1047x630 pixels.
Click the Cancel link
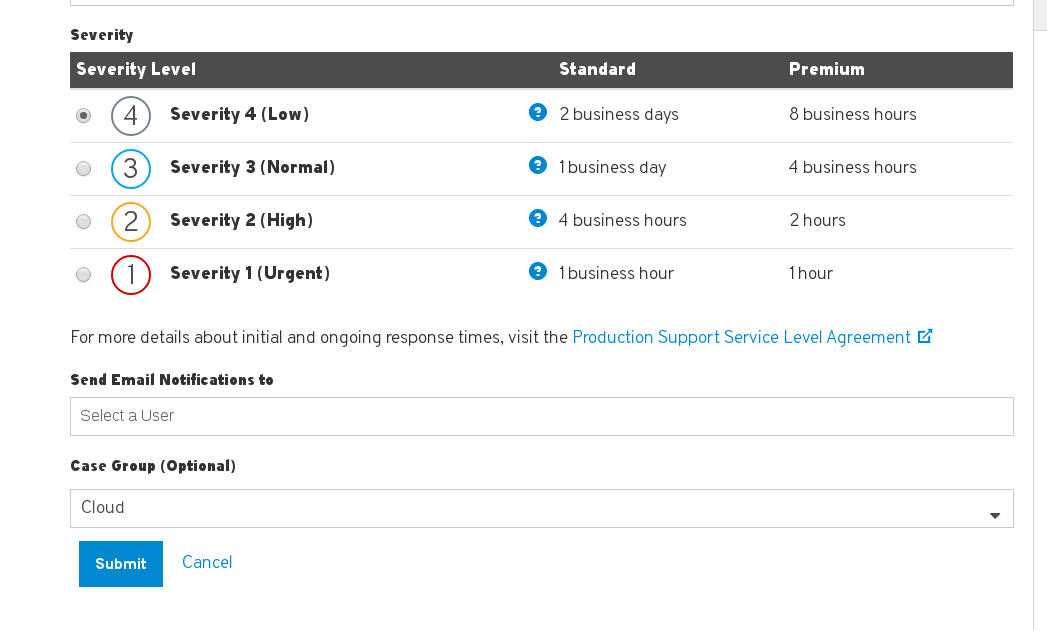(207, 562)
